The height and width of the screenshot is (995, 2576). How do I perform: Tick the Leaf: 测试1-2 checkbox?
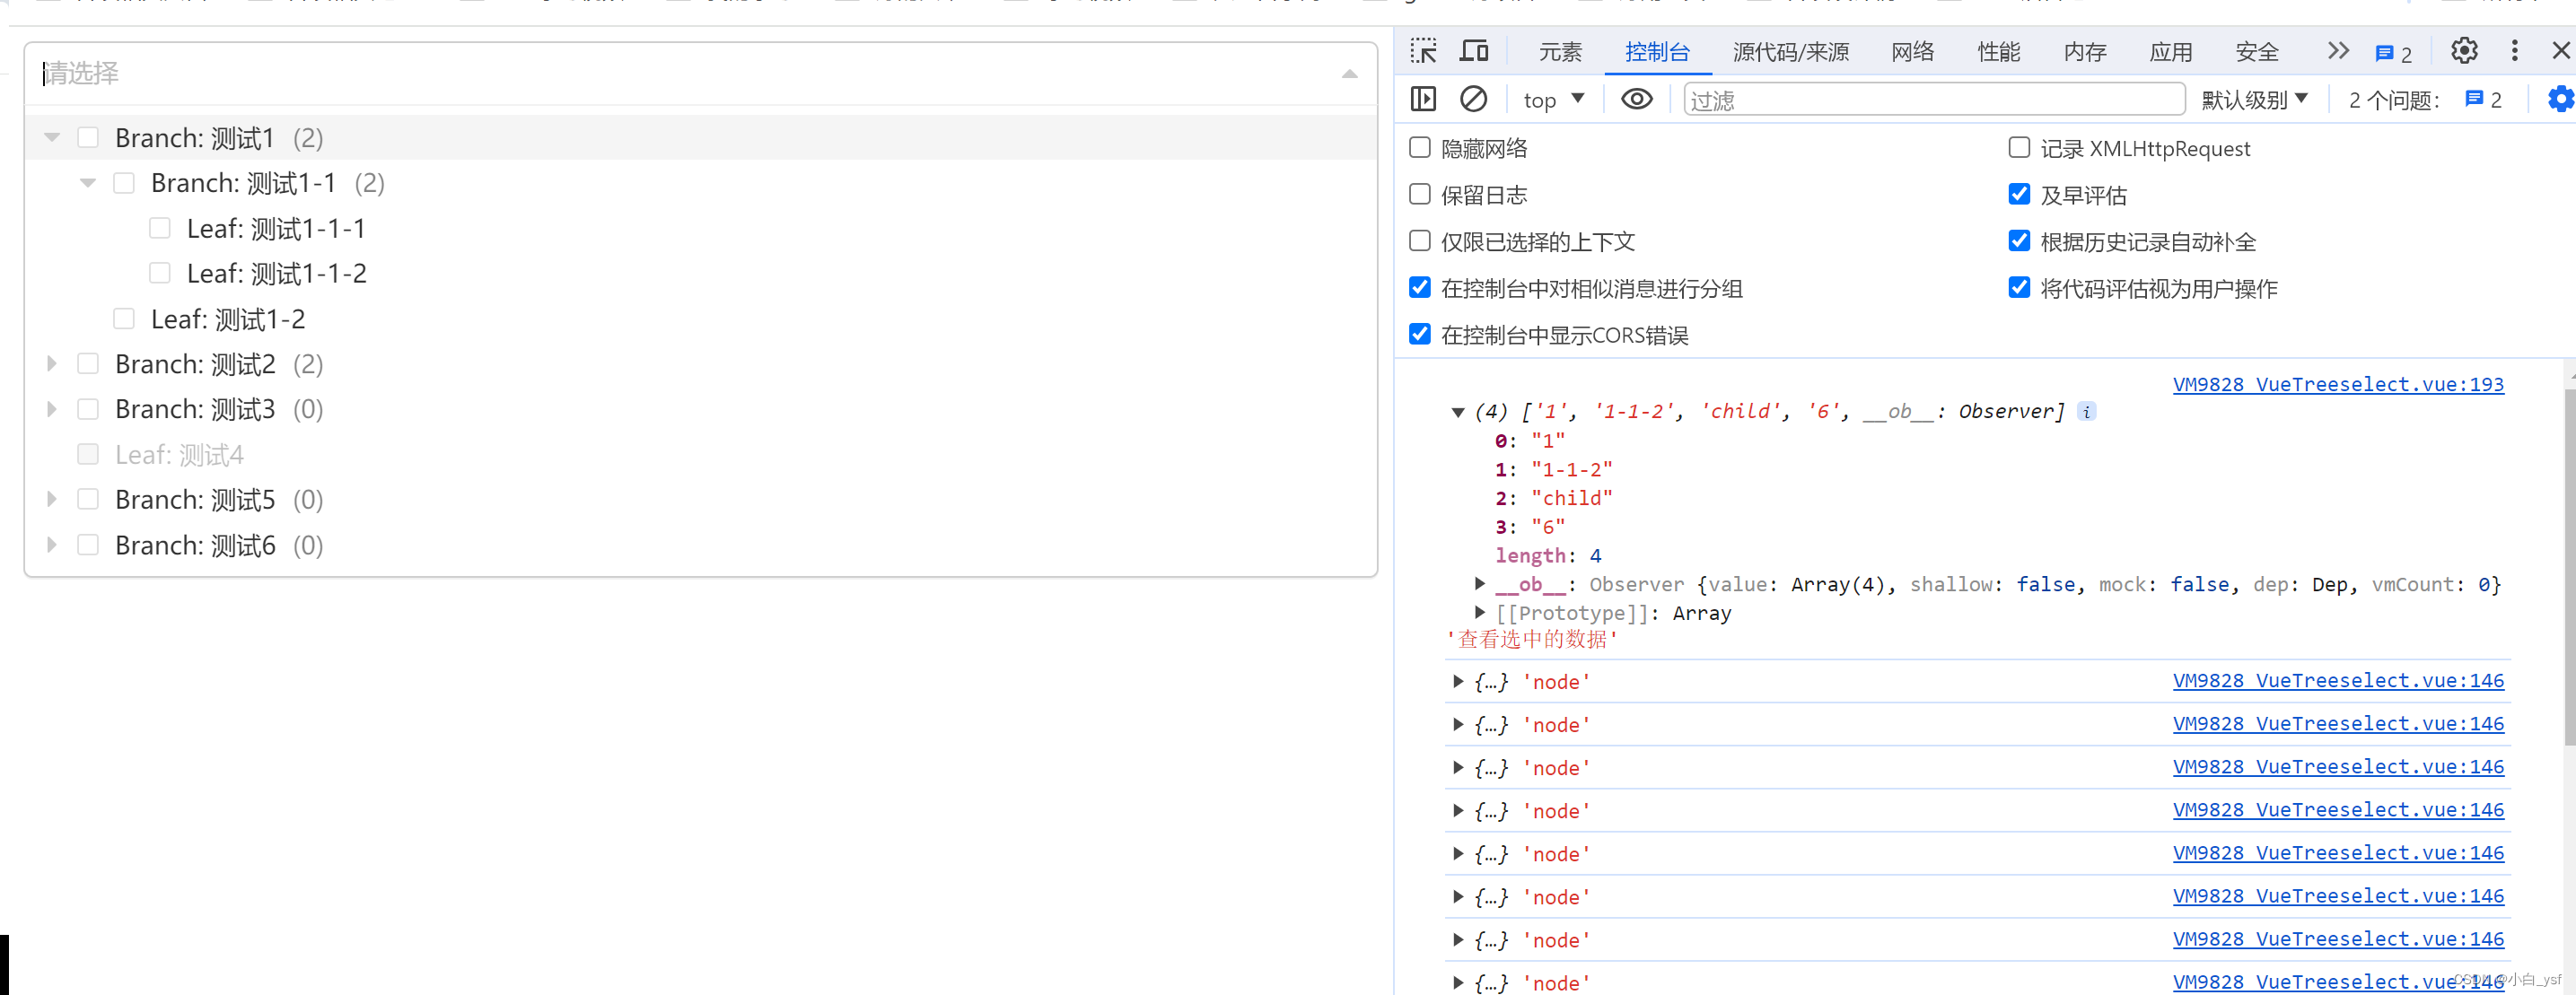tap(124, 319)
